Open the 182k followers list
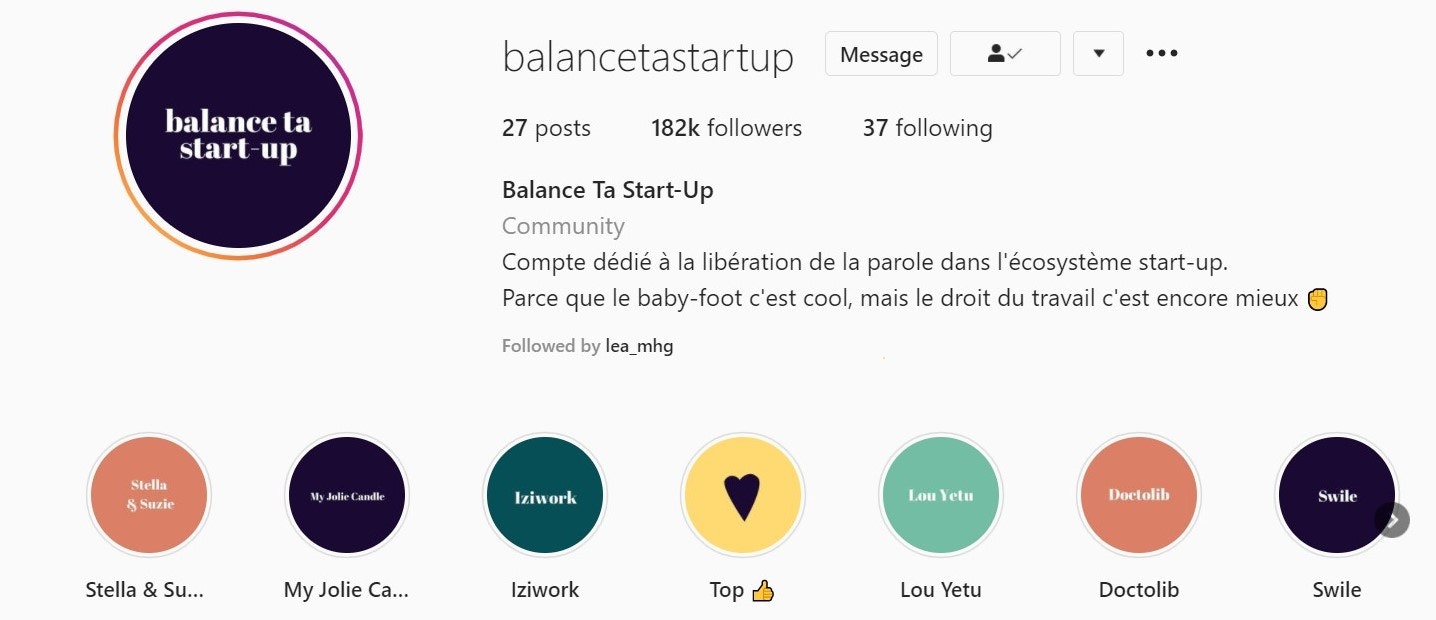This screenshot has width=1436, height=620. [x=726, y=128]
